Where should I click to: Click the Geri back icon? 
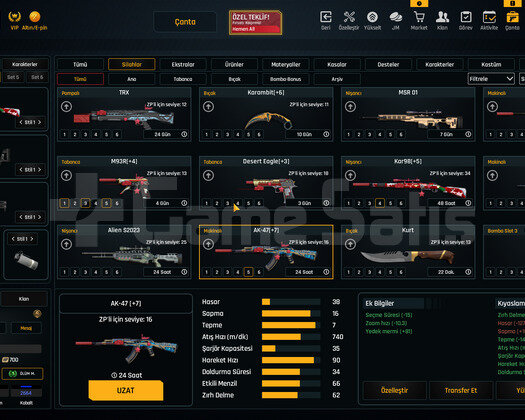pyautogui.click(x=326, y=17)
